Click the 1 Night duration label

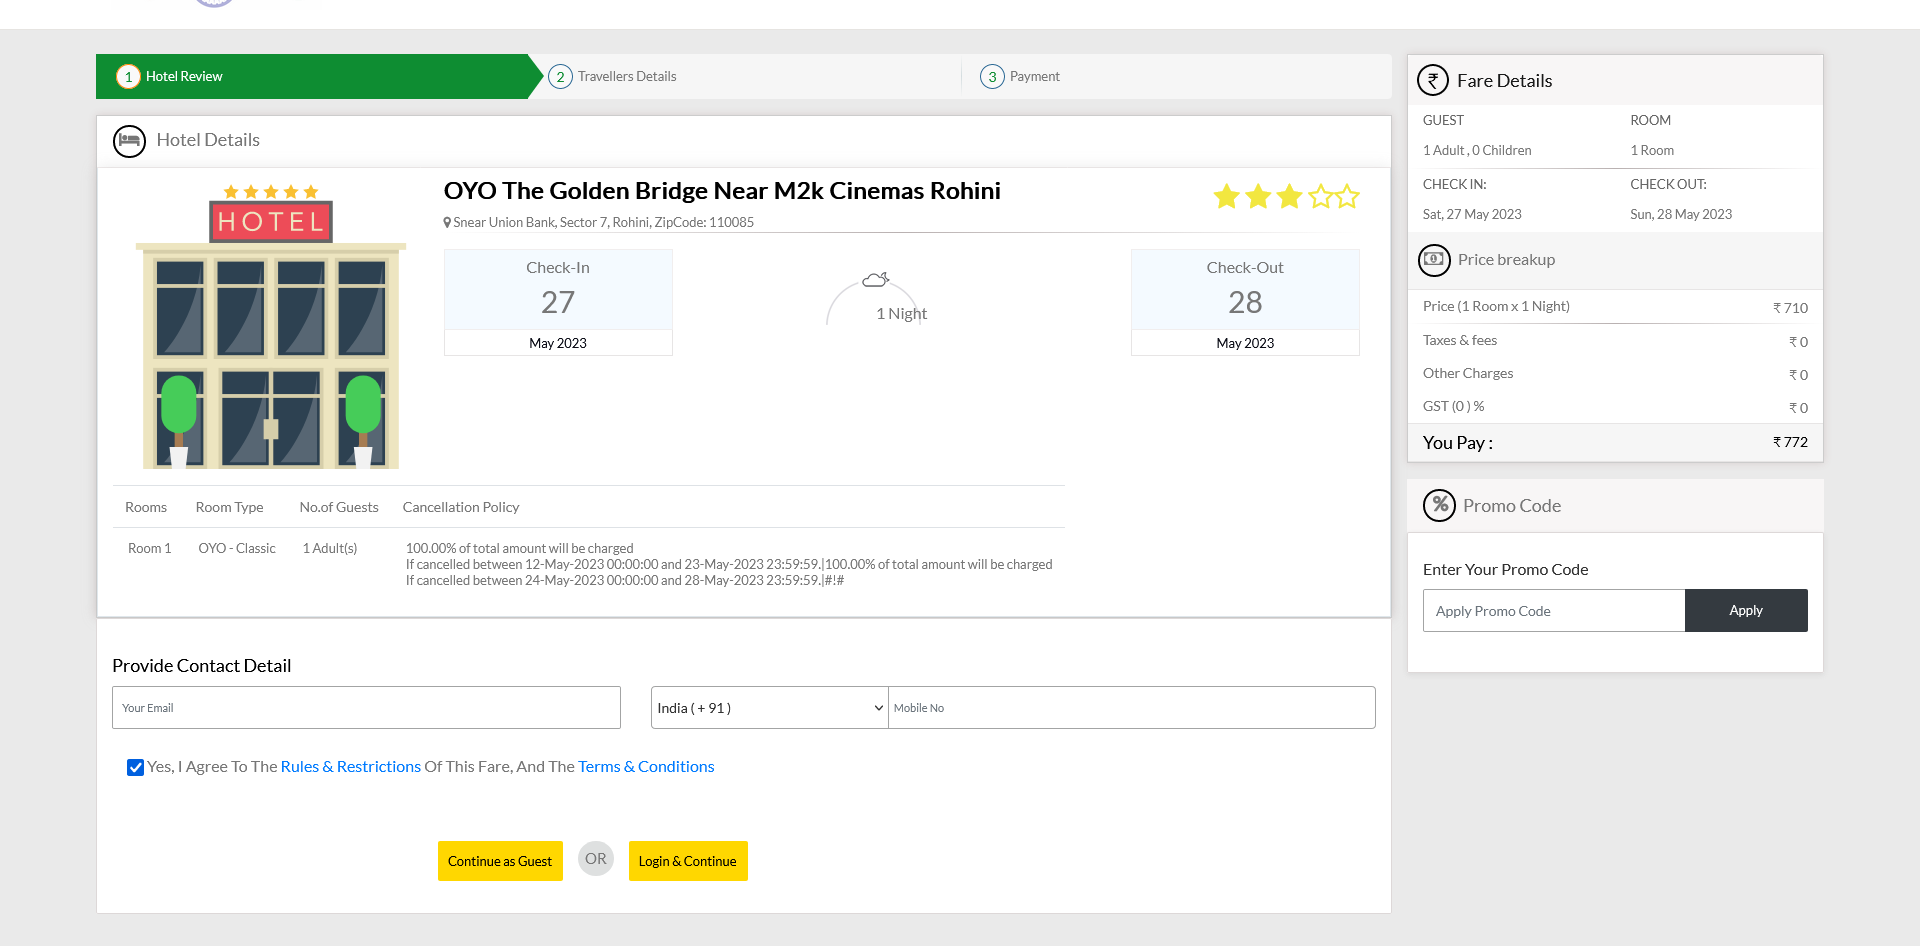tap(901, 314)
